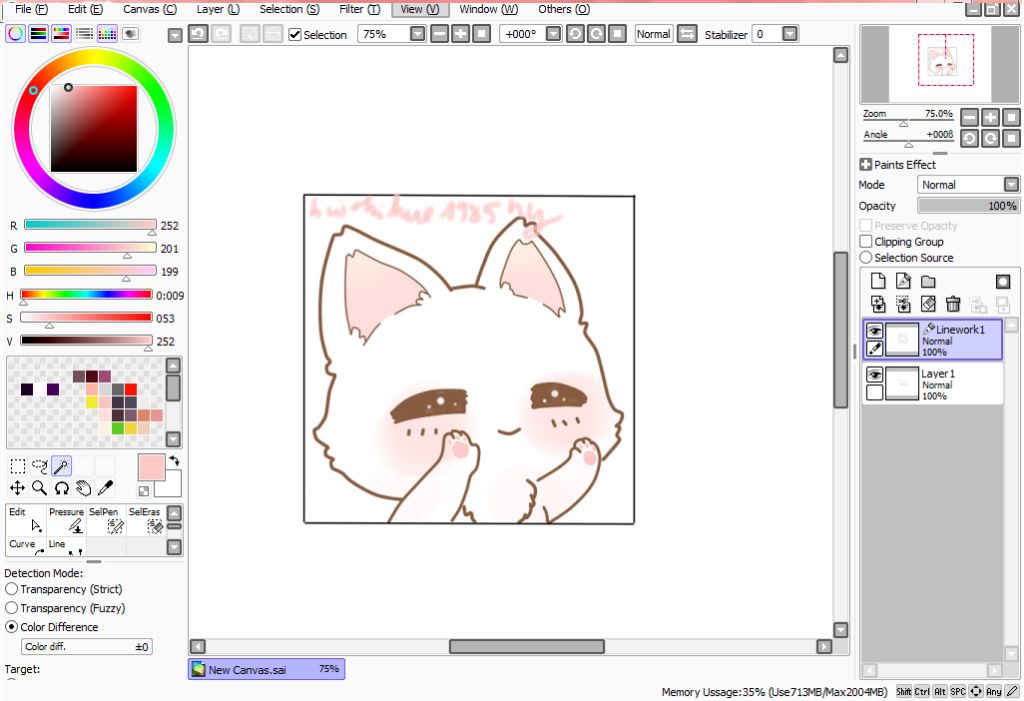The height and width of the screenshot is (701, 1024).
Task: Open the 75% zoom dropdown
Action: (x=418, y=34)
